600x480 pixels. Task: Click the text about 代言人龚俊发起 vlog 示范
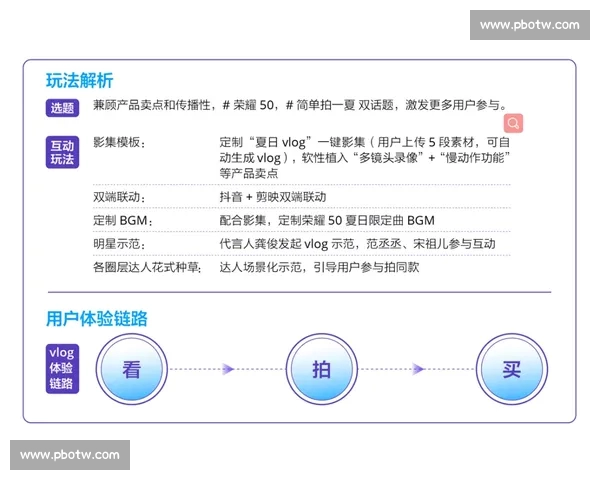[357, 244]
